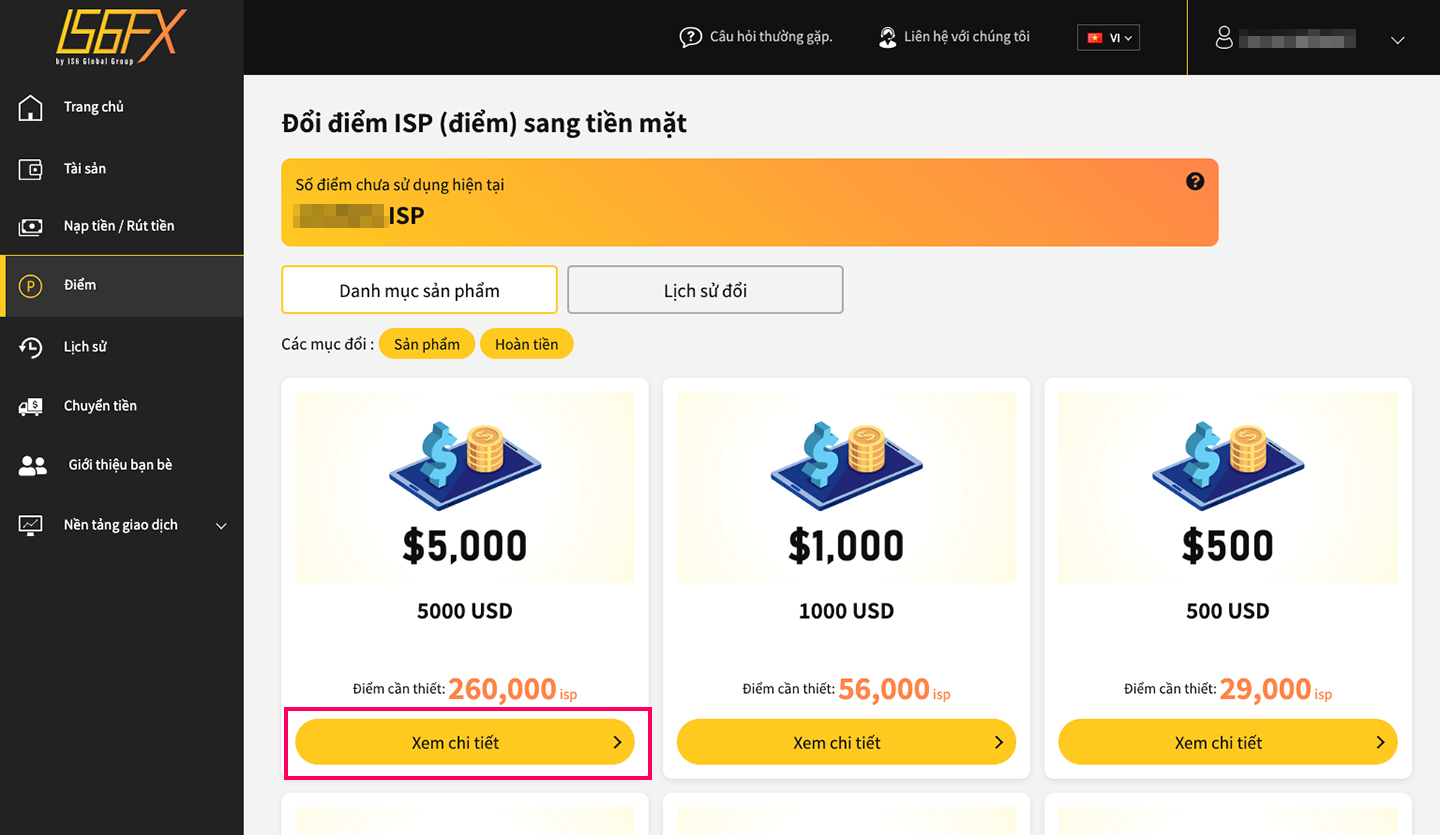The image size is (1440, 835).
Task: Open Giới thiệu bạn bè people icon
Action: pos(33,465)
